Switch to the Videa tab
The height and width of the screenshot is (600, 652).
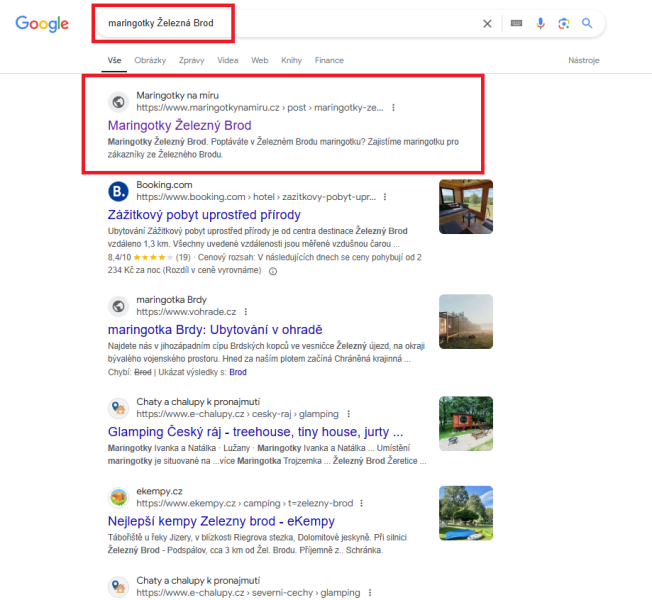228,61
